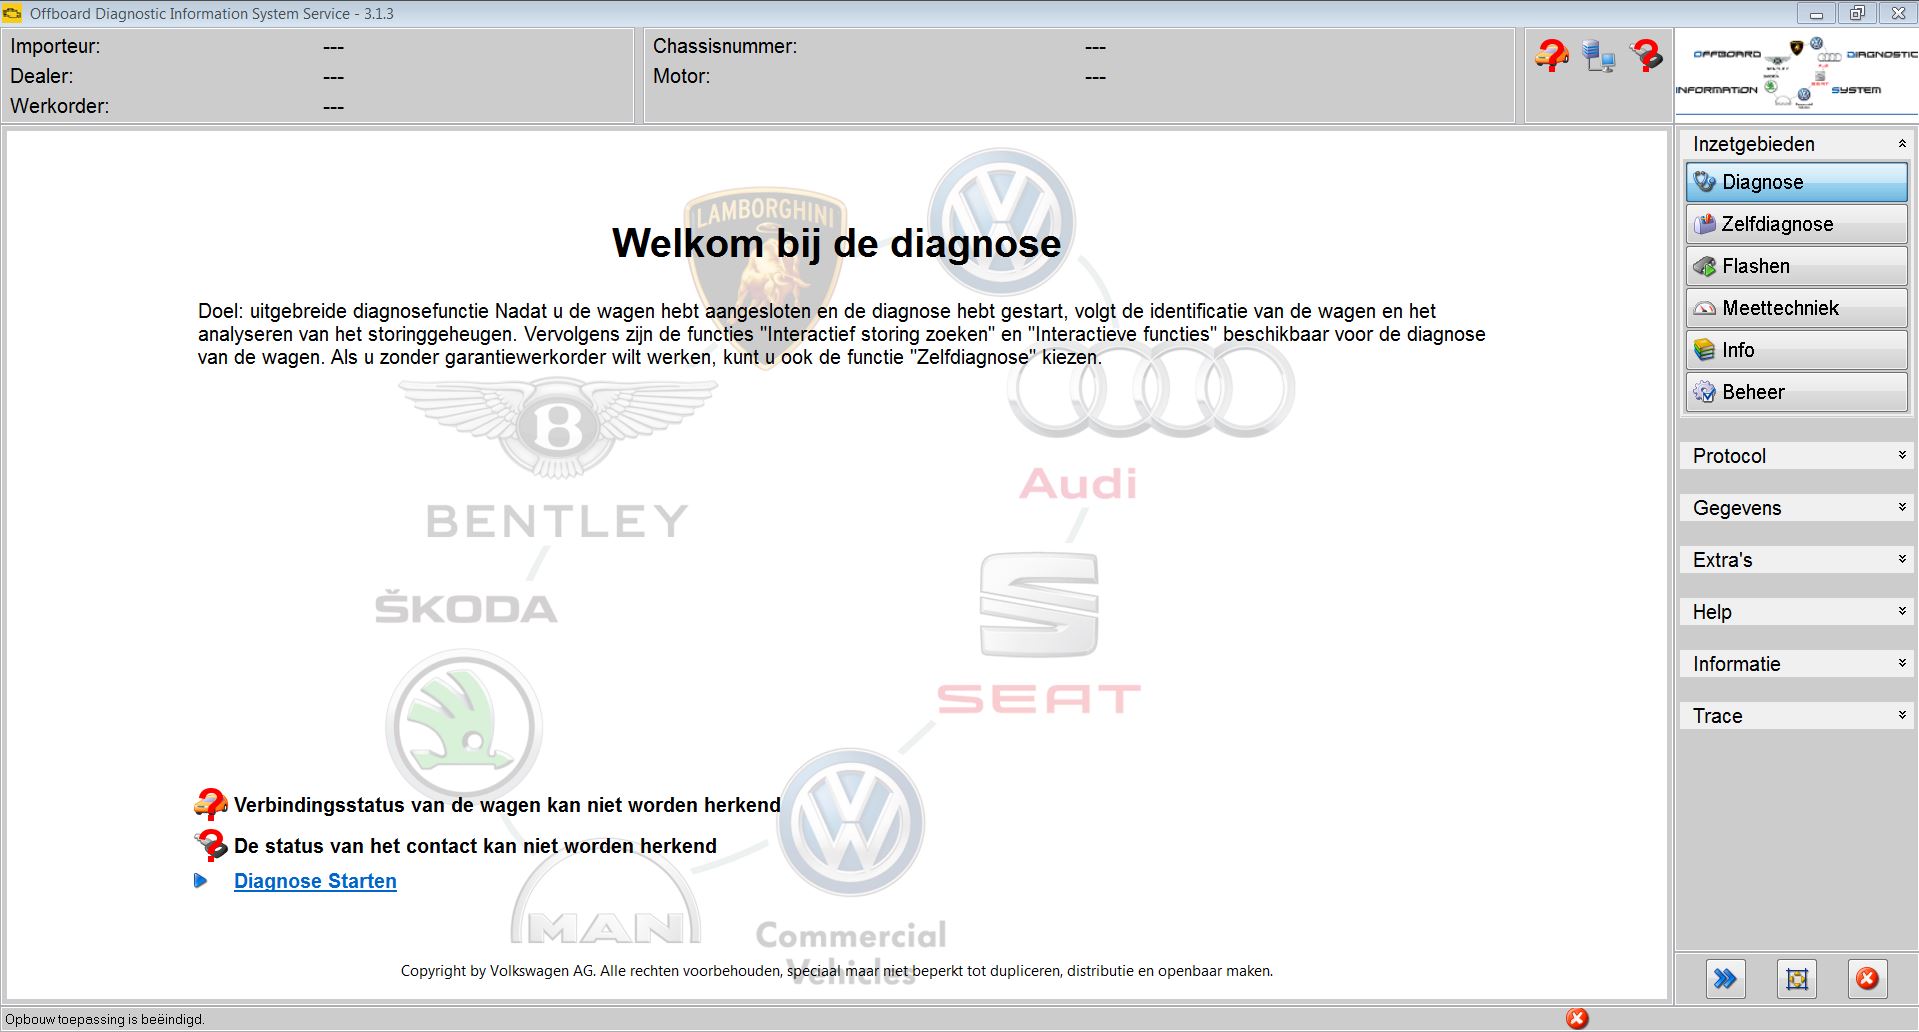Click the red X icon in status bar
This screenshot has width=1919, height=1032.
point(1577,1019)
